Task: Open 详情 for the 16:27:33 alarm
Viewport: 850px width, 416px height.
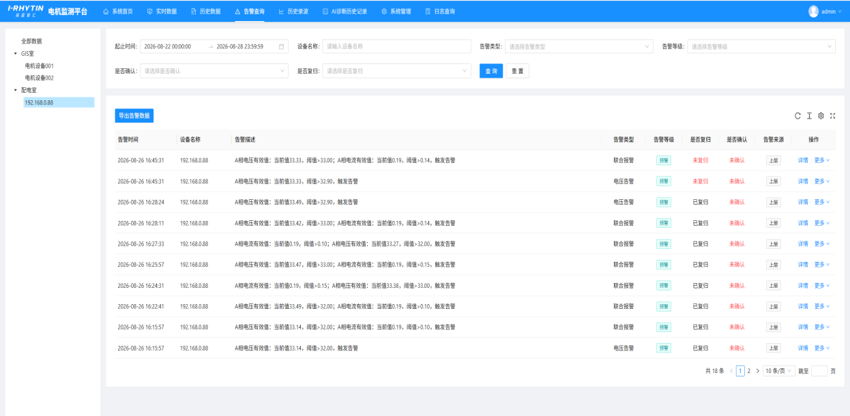Action: point(803,244)
